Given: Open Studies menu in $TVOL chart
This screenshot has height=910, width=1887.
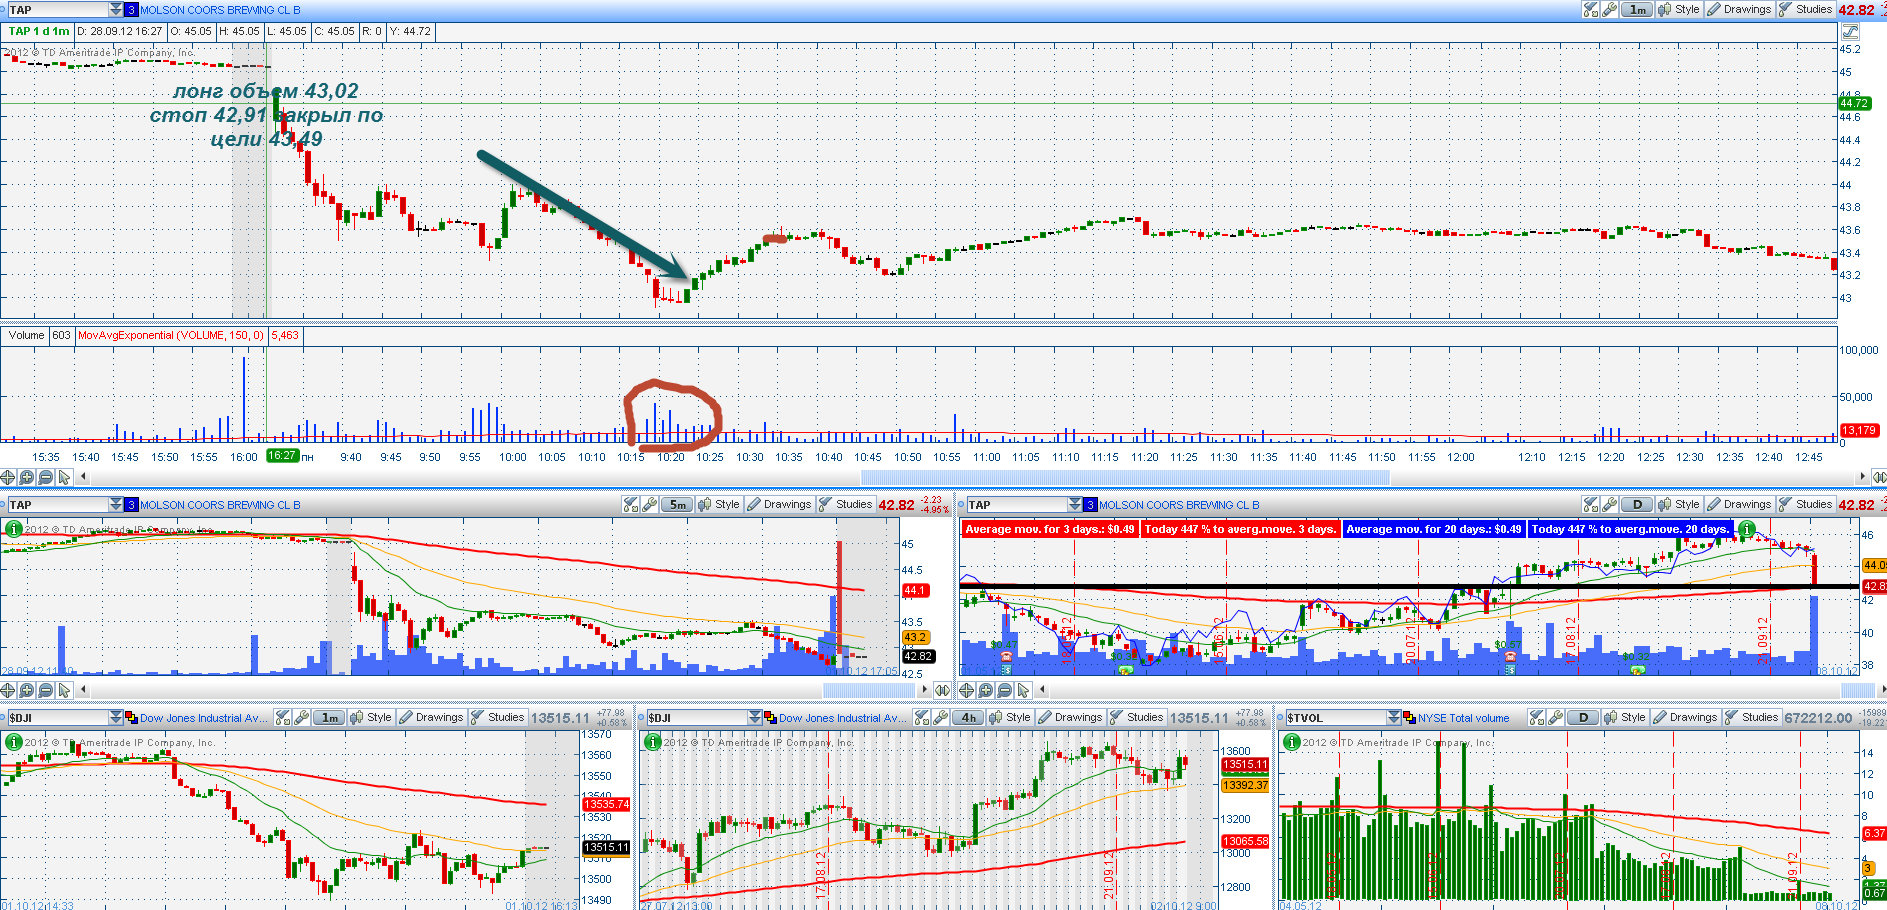Looking at the screenshot, I should (x=1752, y=717).
